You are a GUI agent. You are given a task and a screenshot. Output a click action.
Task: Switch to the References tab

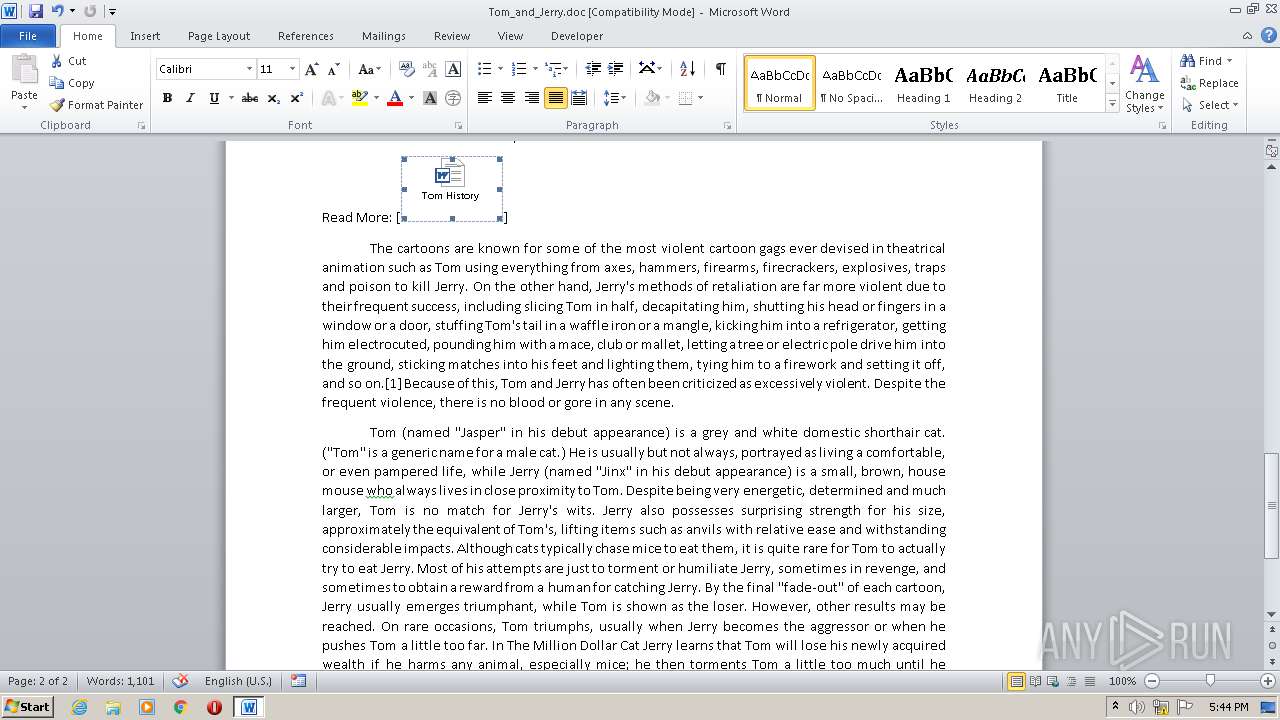pyautogui.click(x=306, y=36)
